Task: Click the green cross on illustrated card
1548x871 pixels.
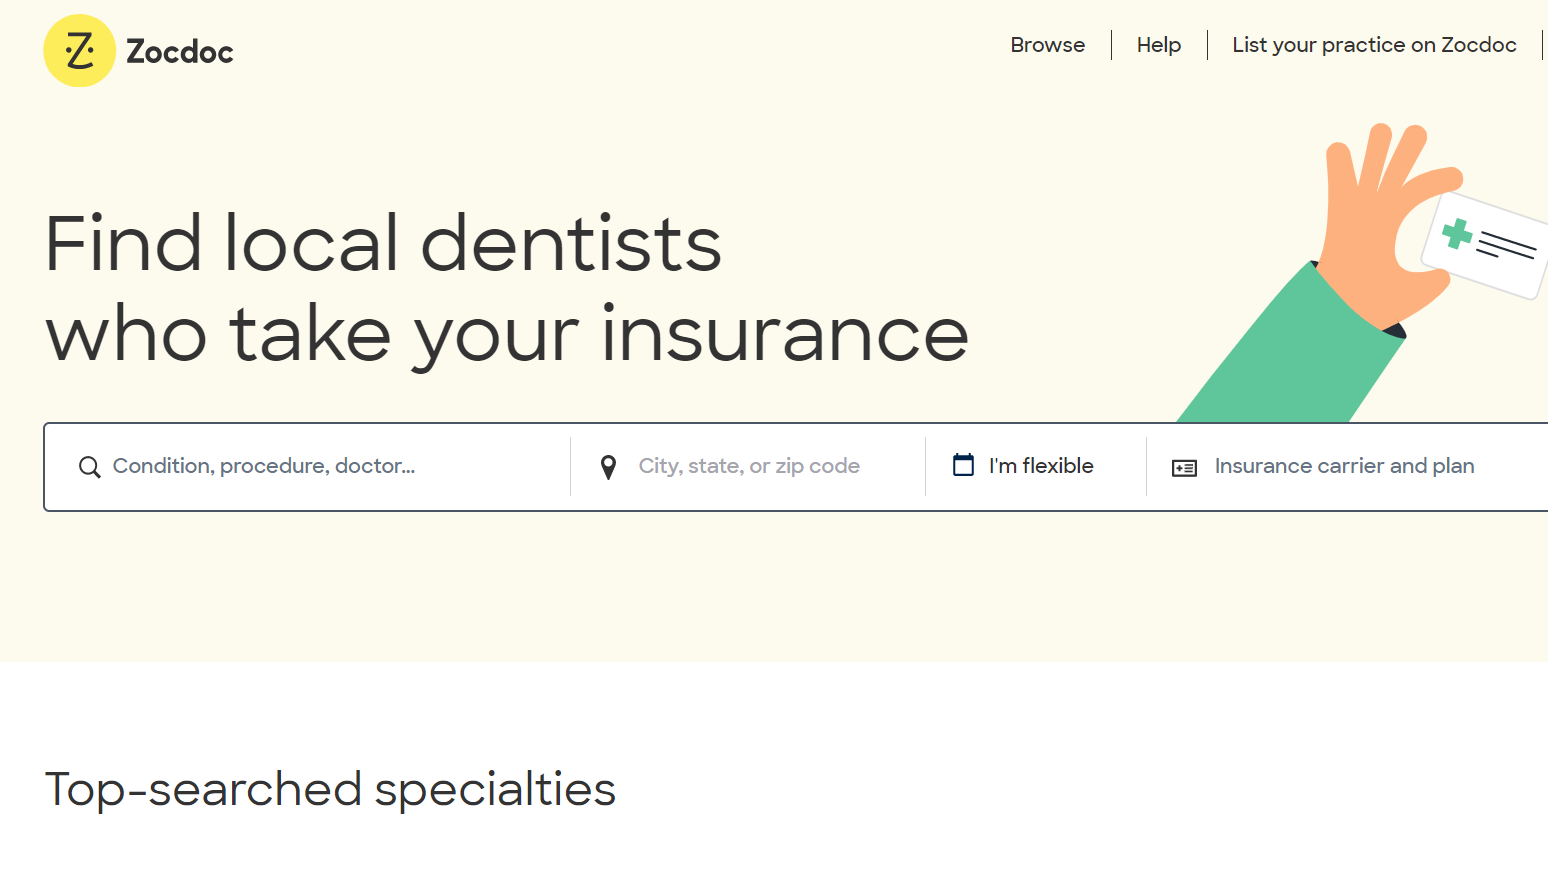Action: click(1457, 234)
